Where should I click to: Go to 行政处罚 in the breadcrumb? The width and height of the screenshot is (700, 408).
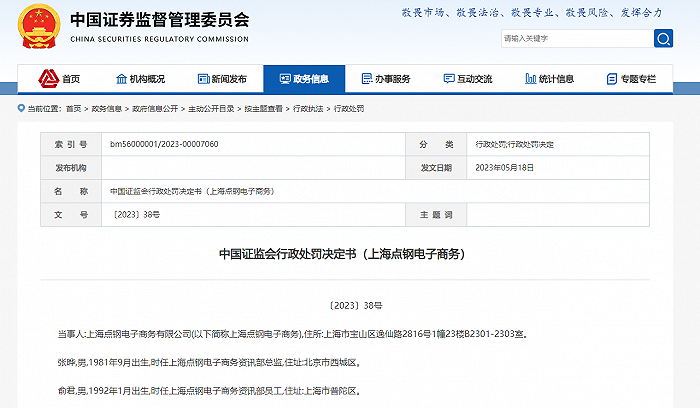coord(349,108)
